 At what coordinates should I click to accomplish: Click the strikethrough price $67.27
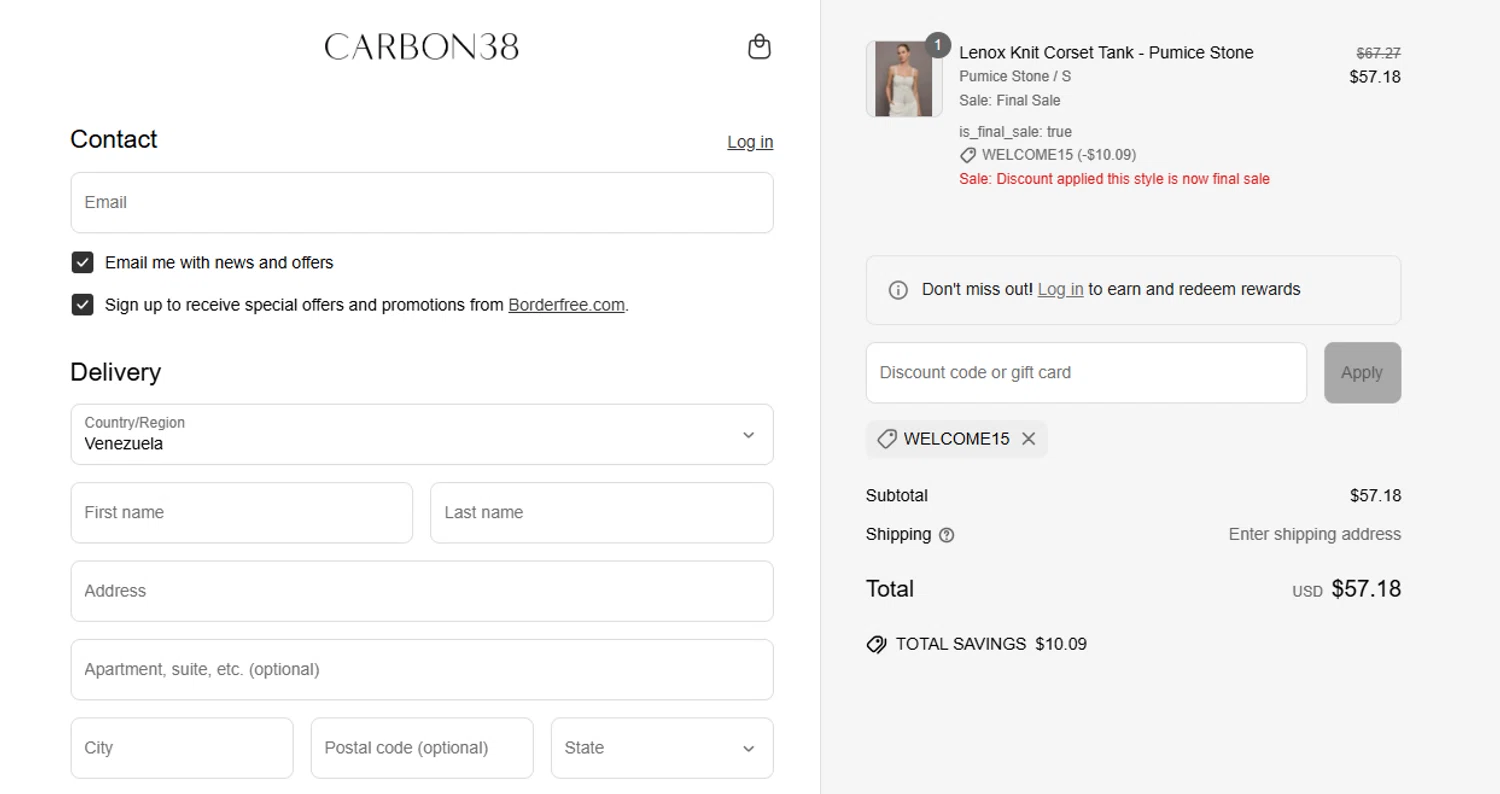pyautogui.click(x=1378, y=53)
